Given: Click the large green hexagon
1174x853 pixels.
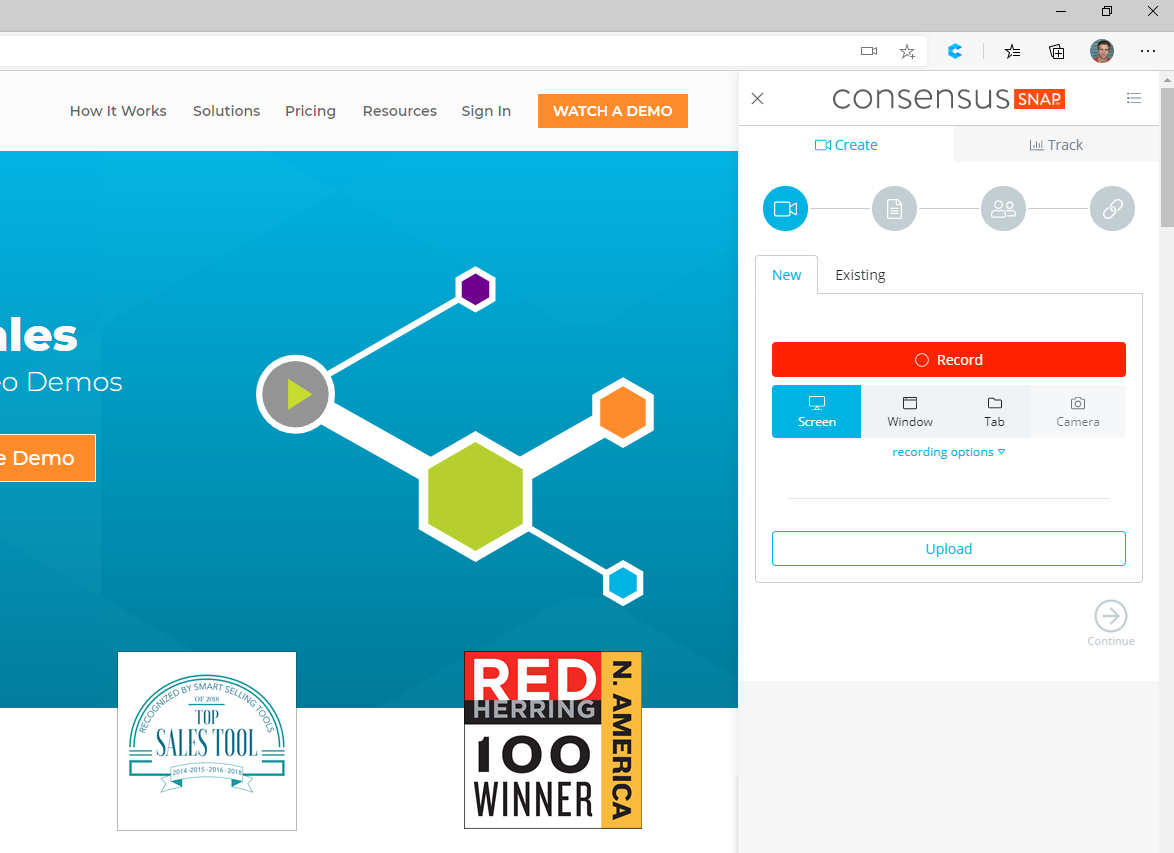Looking at the screenshot, I should pos(475,497).
